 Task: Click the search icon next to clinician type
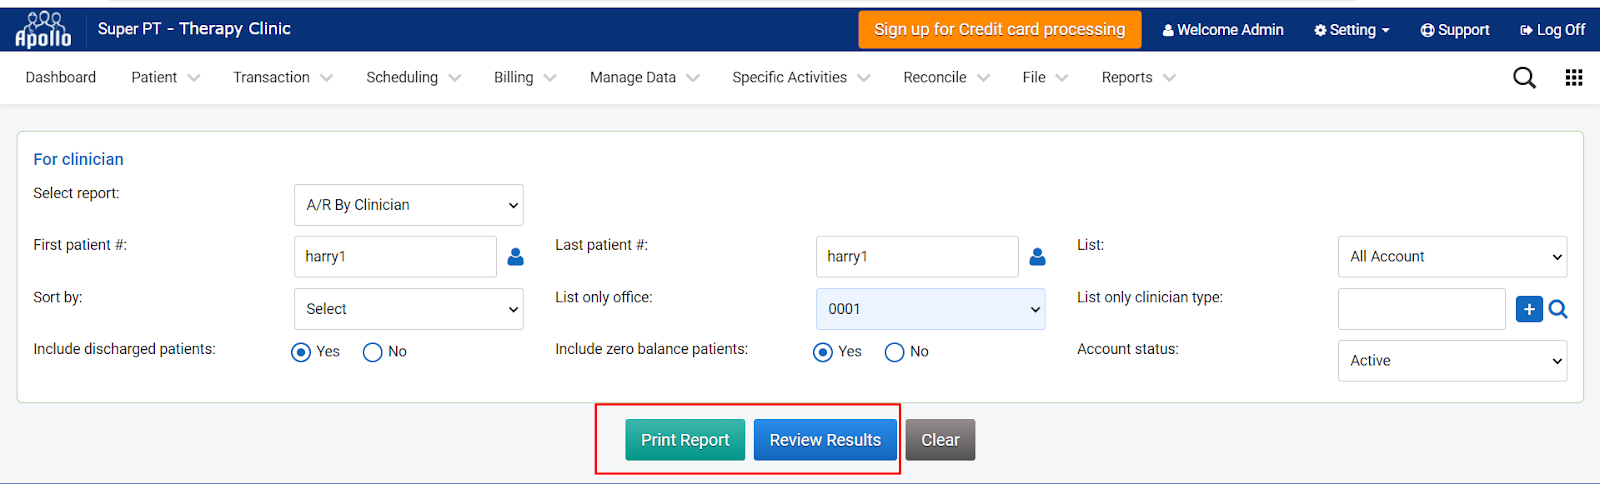1558,309
